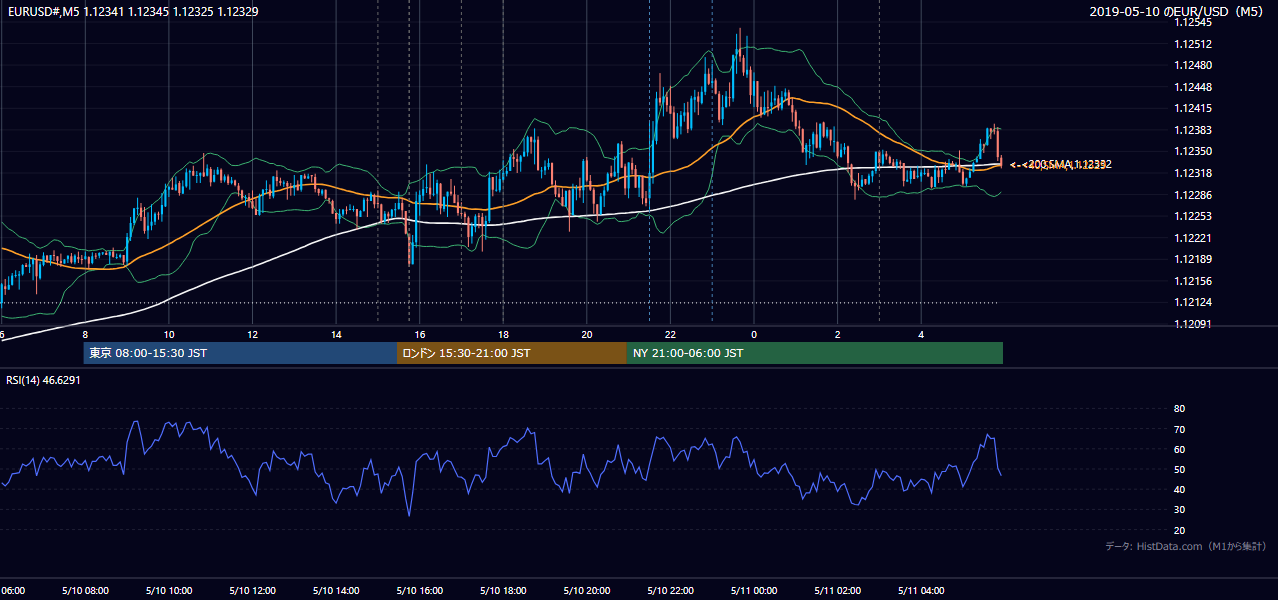
Task: Select the NY 21:00-06:00 JST session bar
Action: click(x=815, y=353)
